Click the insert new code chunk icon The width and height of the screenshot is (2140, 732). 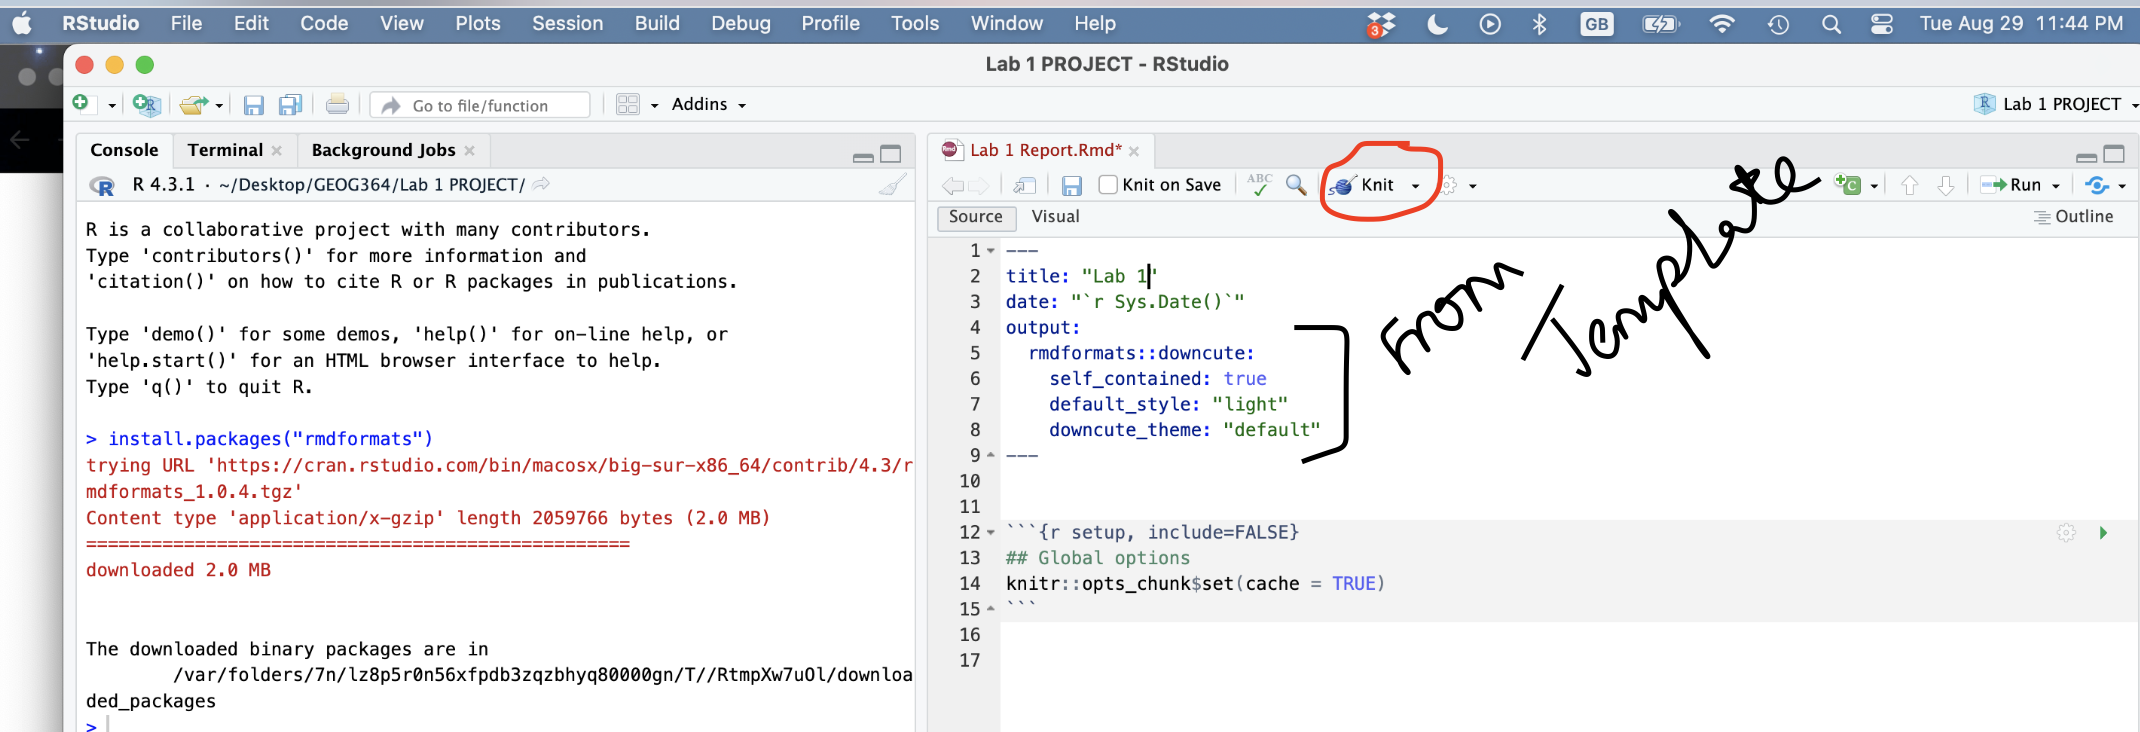pos(1847,185)
